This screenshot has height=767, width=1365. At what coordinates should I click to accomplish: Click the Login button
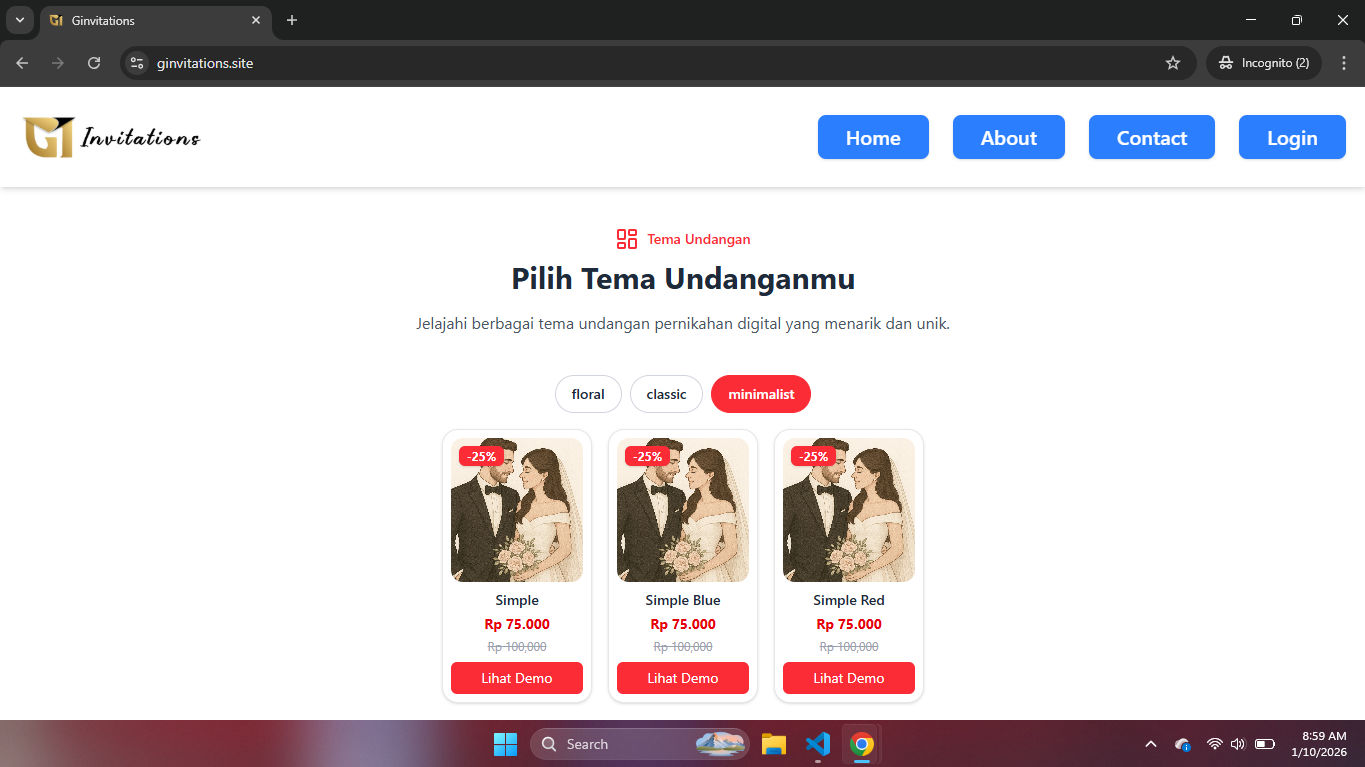pos(1292,137)
